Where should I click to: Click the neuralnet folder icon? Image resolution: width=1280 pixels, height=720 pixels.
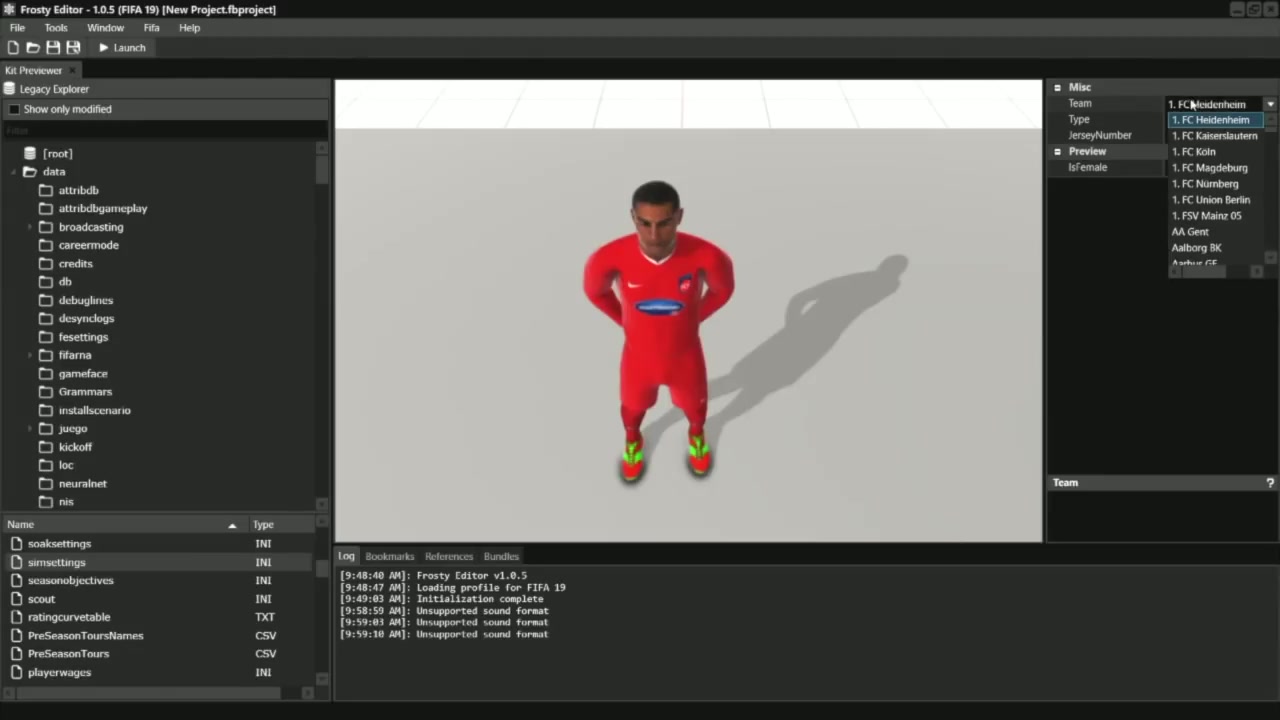46,484
